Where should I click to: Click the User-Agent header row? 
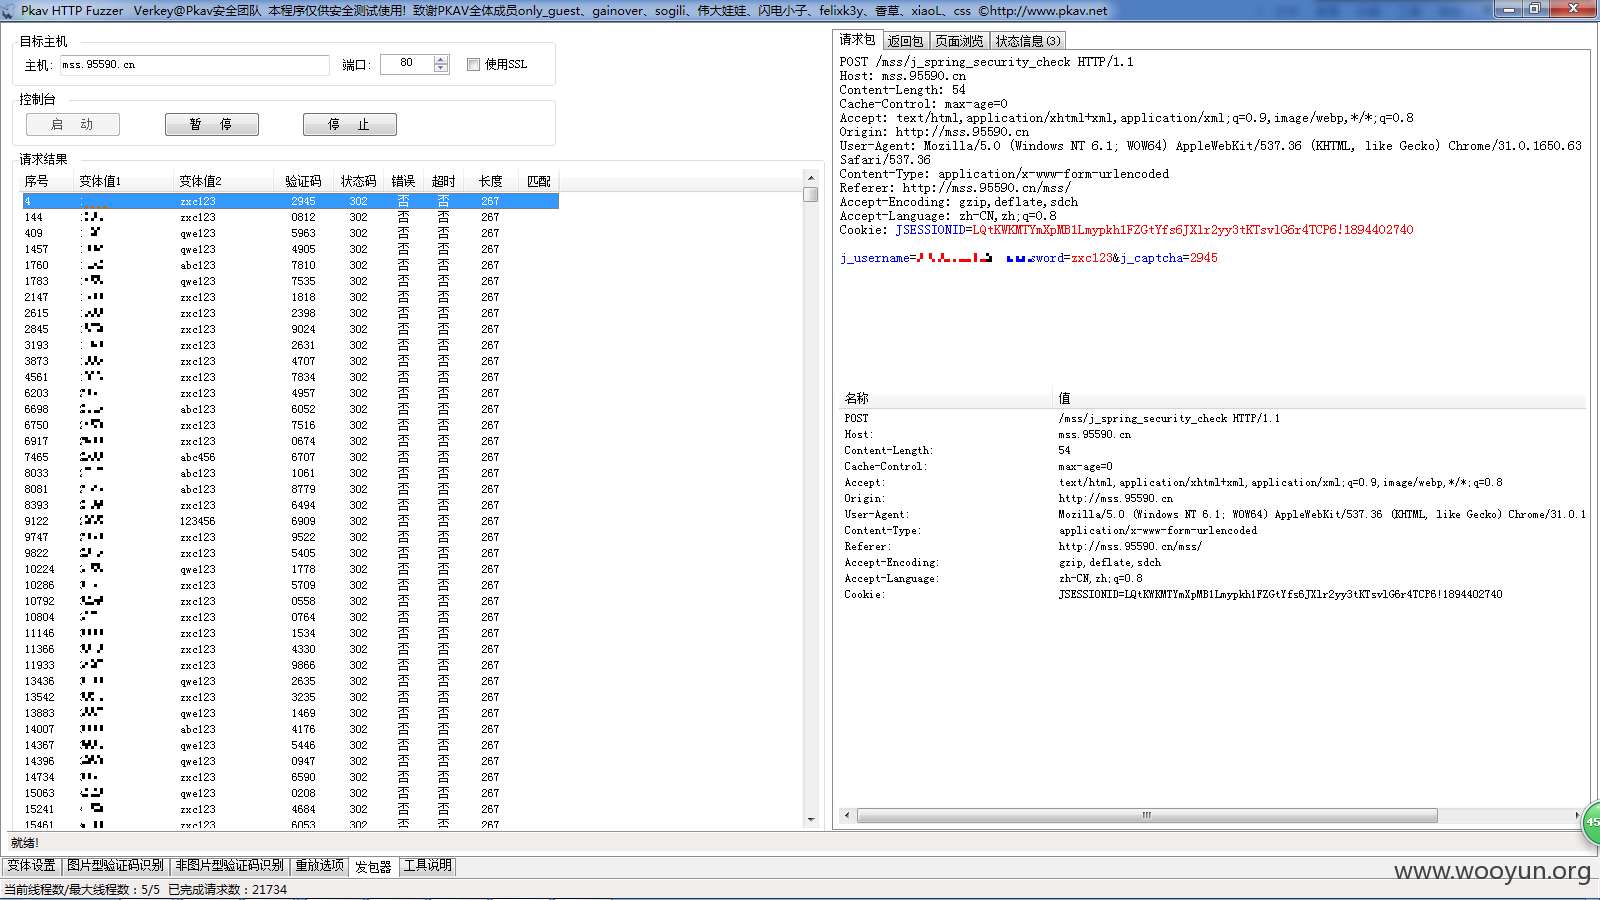(x=1213, y=514)
